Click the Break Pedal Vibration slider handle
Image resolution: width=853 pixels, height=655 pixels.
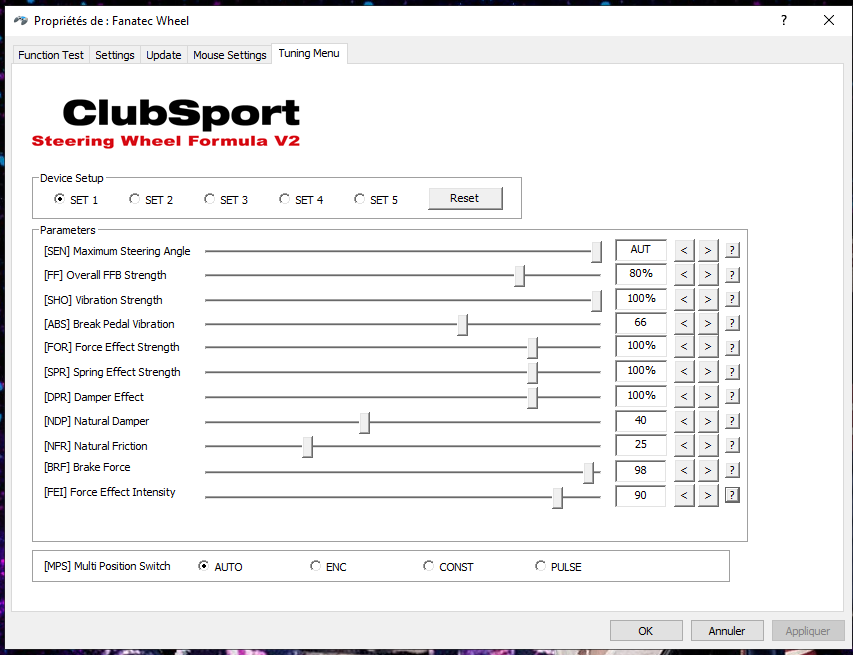(x=462, y=325)
